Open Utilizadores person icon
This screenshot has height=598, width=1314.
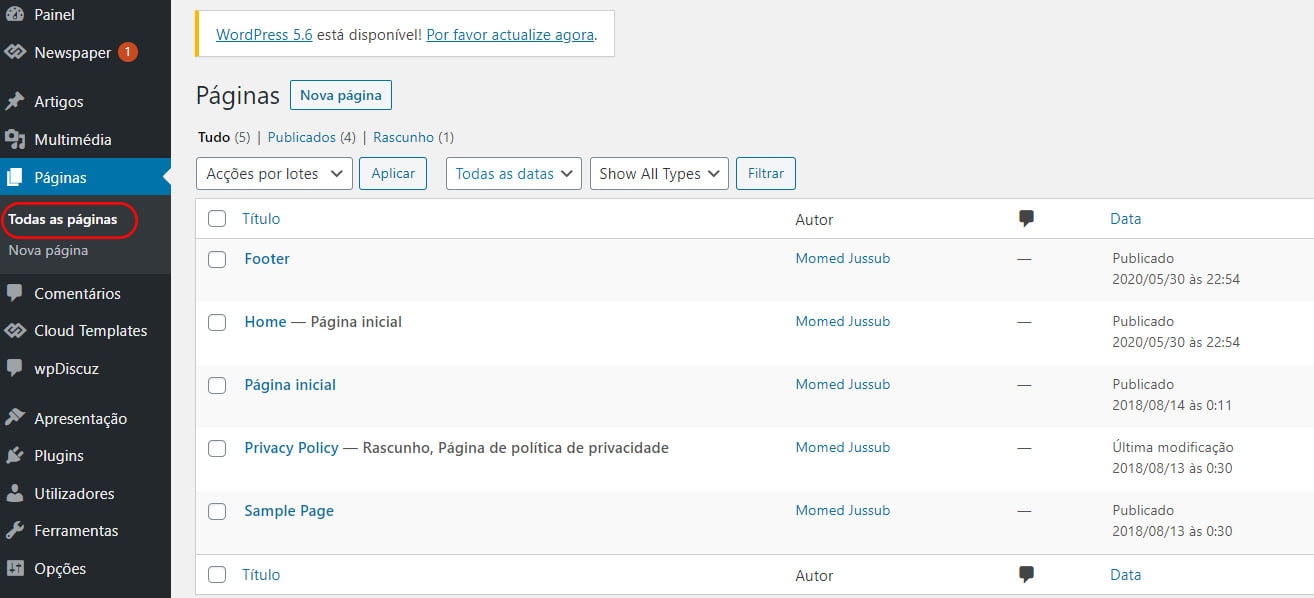pyautogui.click(x=15, y=494)
